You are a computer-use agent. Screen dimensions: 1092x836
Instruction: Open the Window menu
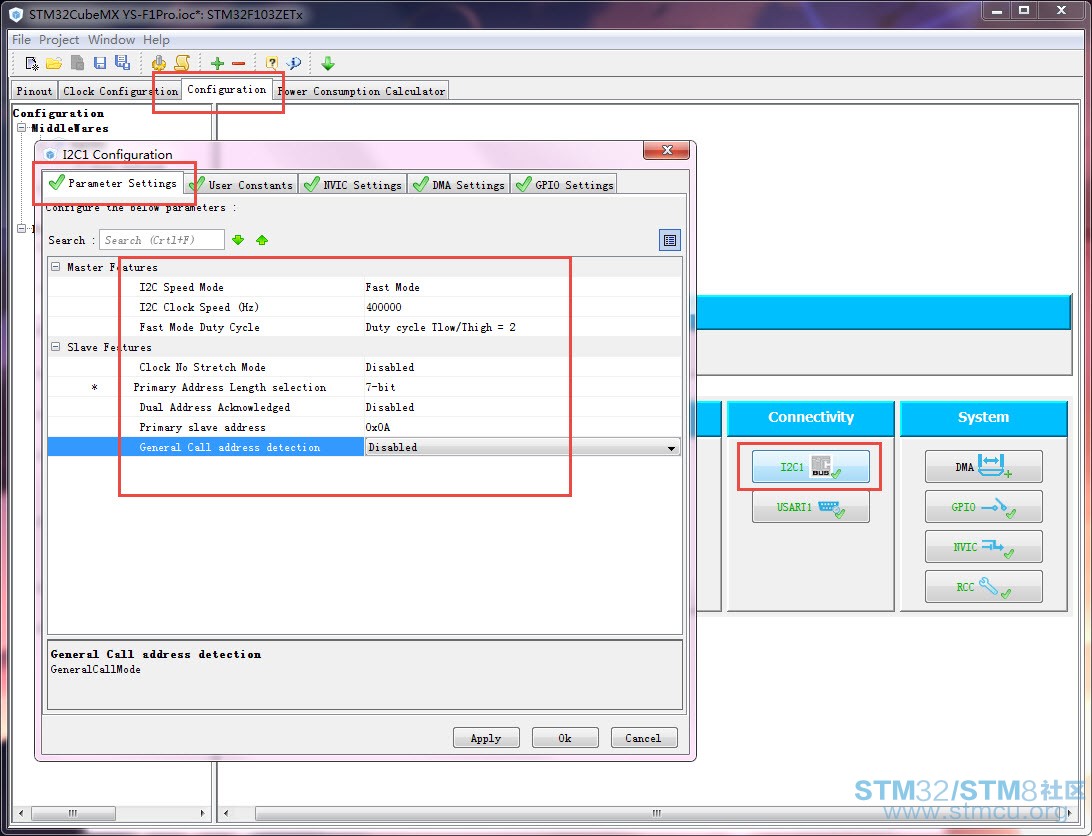pyautogui.click(x=111, y=40)
